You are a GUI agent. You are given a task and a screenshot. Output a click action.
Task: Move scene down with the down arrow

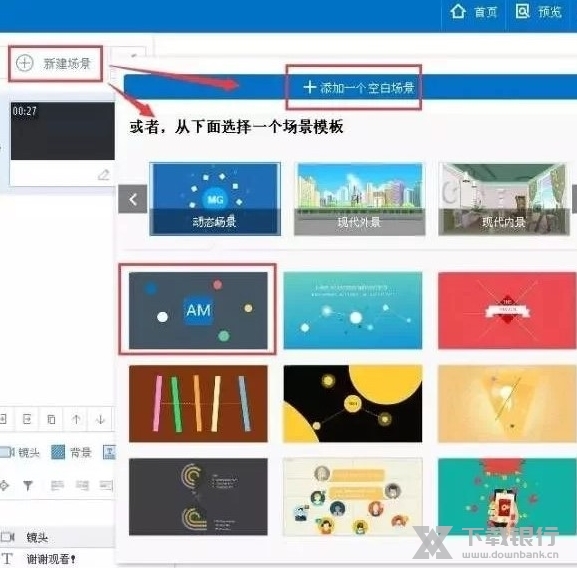point(100,419)
